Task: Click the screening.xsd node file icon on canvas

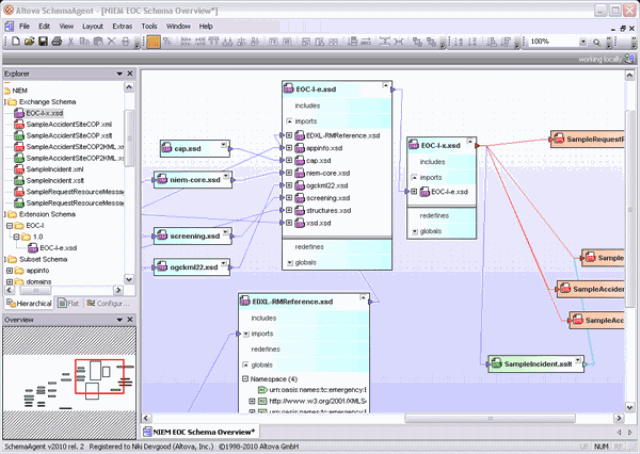Action: tap(162, 236)
